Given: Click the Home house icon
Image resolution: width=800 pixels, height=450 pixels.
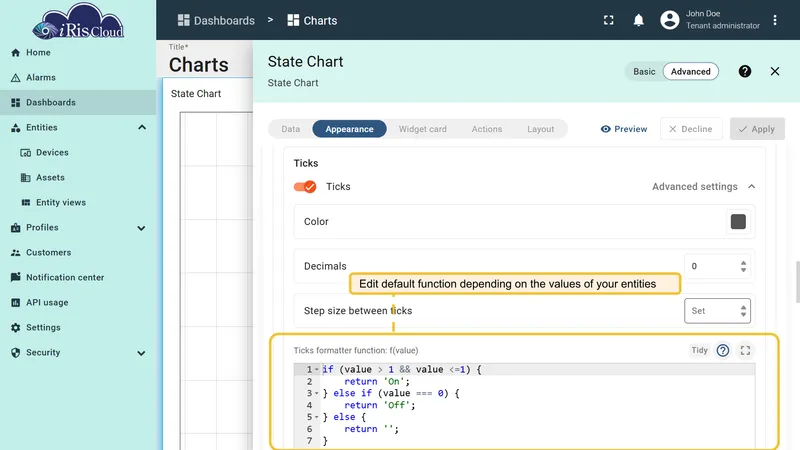Looking at the screenshot, I should [x=15, y=53].
